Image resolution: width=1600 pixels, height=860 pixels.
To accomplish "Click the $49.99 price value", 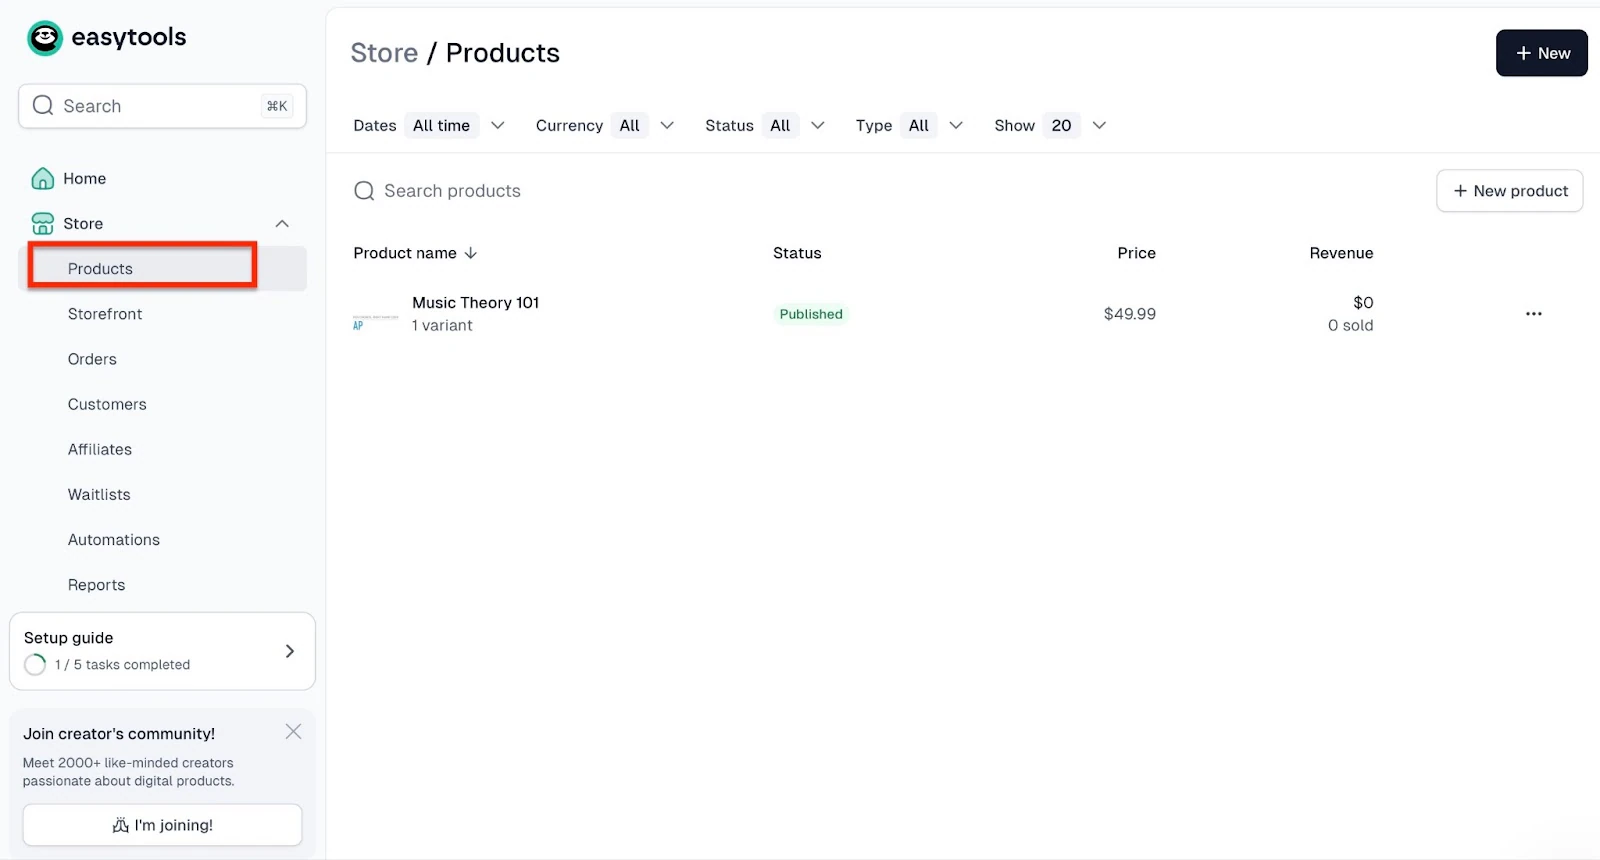I will [x=1129, y=314].
